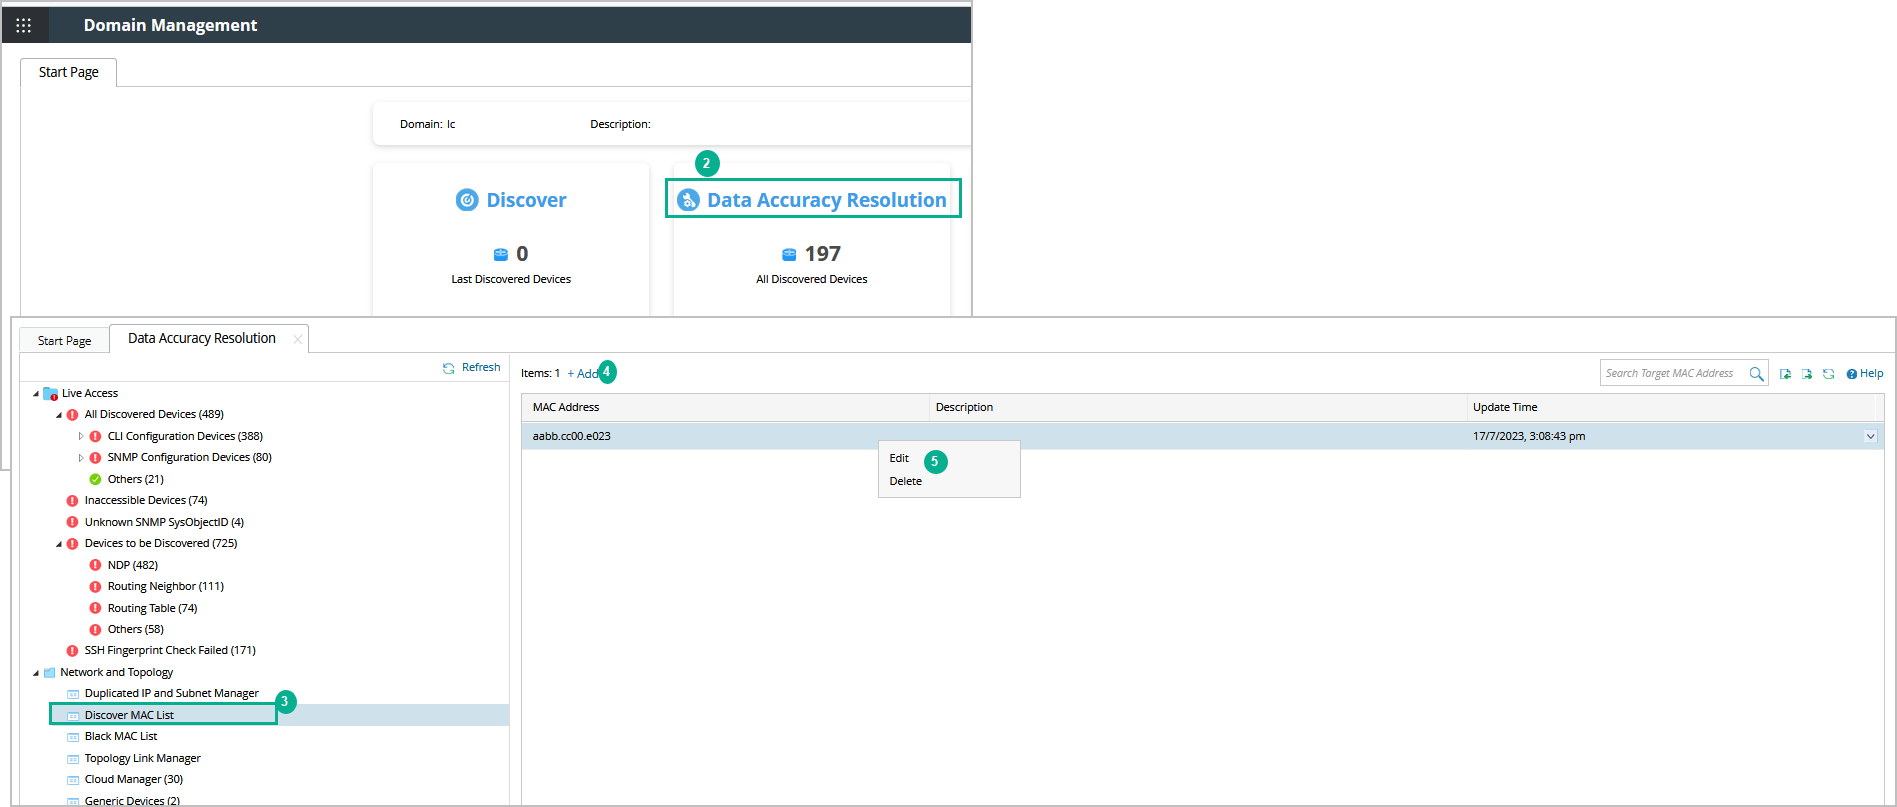The width and height of the screenshot is (1897, 807).
Task: Click the Add link to add MAC
Action: 585,374
